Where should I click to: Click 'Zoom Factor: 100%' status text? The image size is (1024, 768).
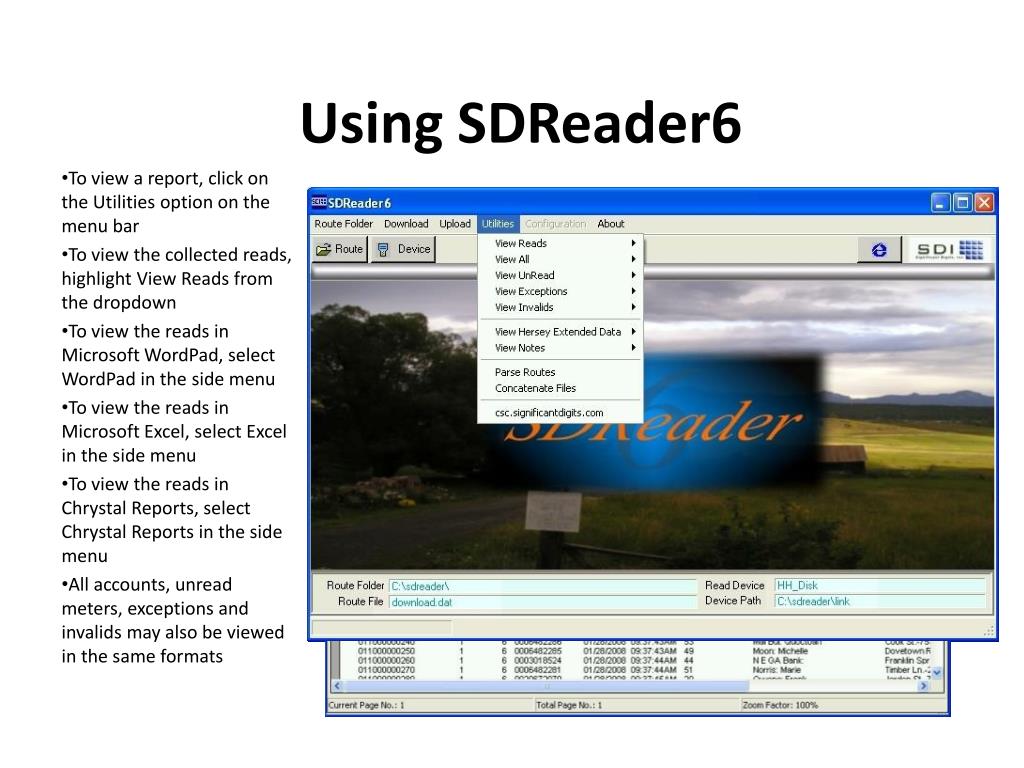[x=780, y=705]
